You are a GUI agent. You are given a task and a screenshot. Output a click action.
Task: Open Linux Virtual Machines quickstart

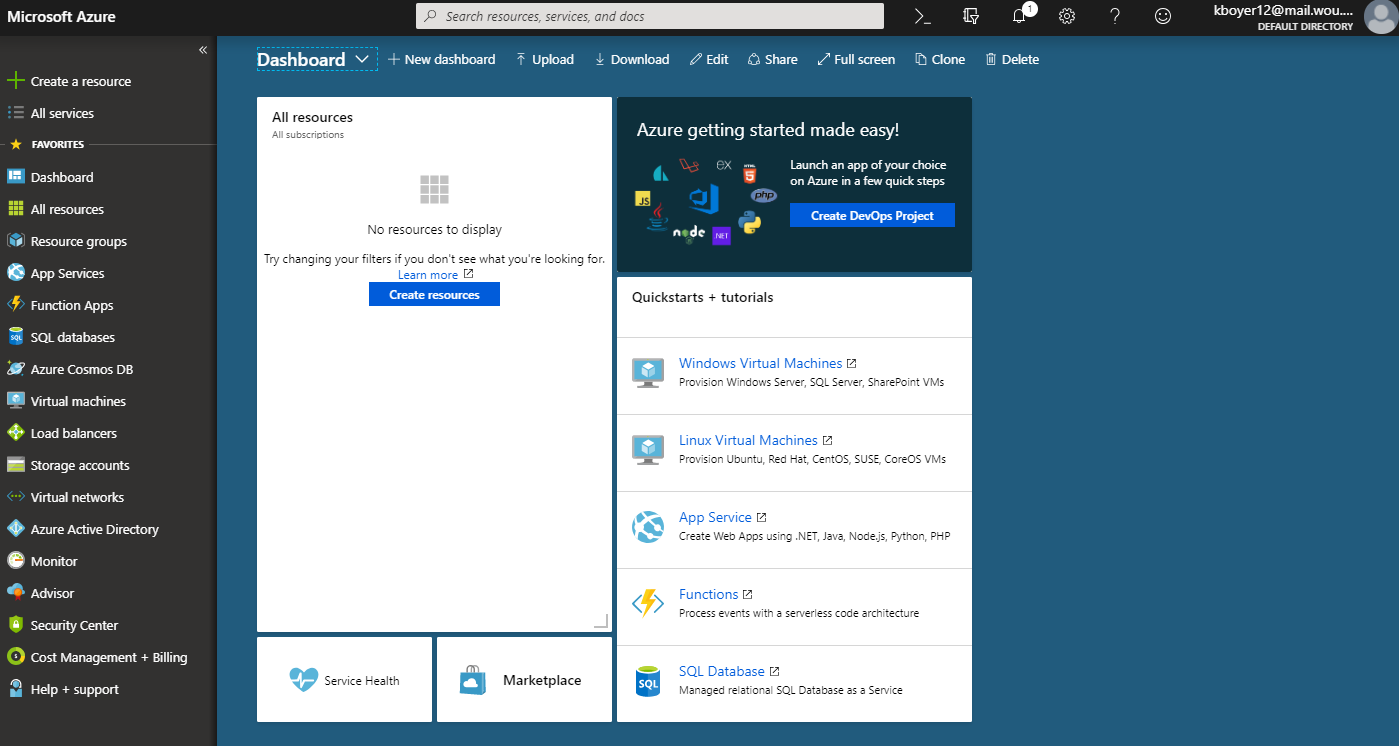click(x=748, y=440)
